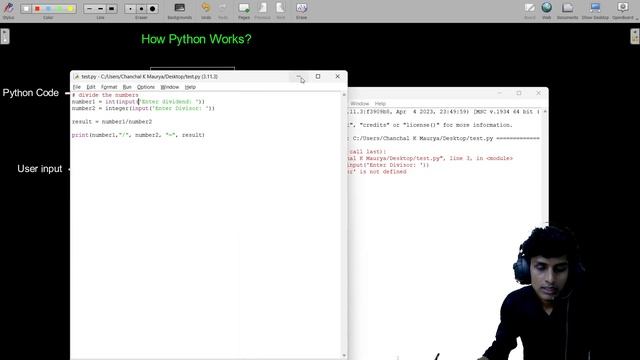
Task: Click the editor scrollbar down arrow
Action: [x=344, y=356]
